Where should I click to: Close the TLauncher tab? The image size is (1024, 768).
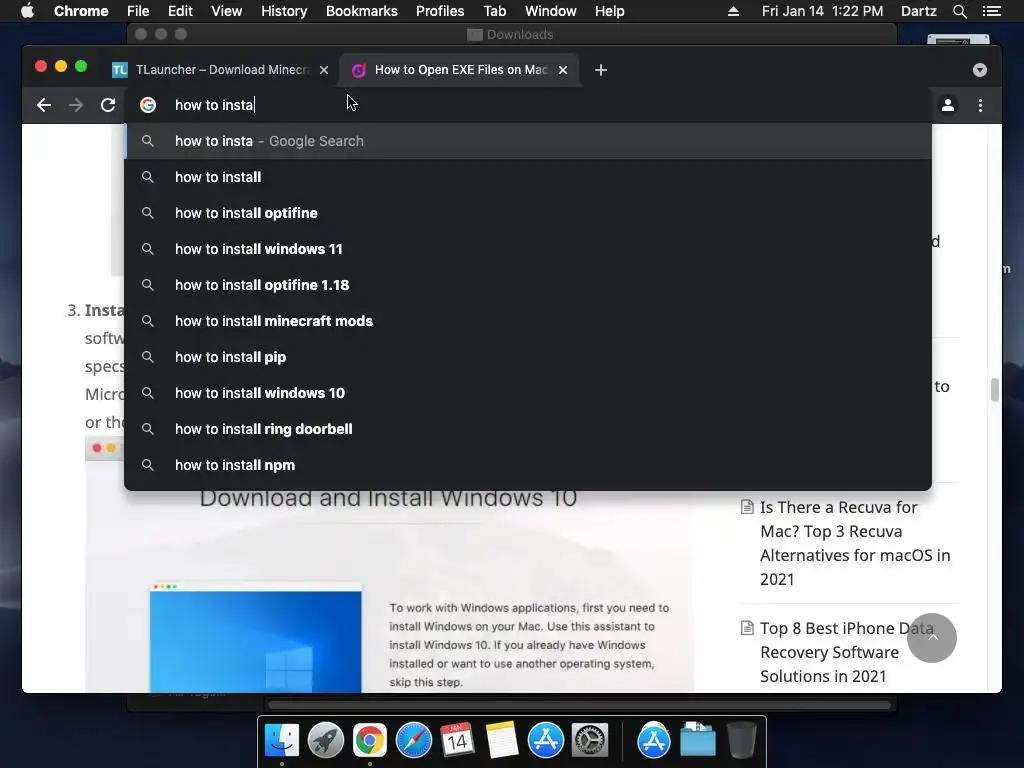324,70
